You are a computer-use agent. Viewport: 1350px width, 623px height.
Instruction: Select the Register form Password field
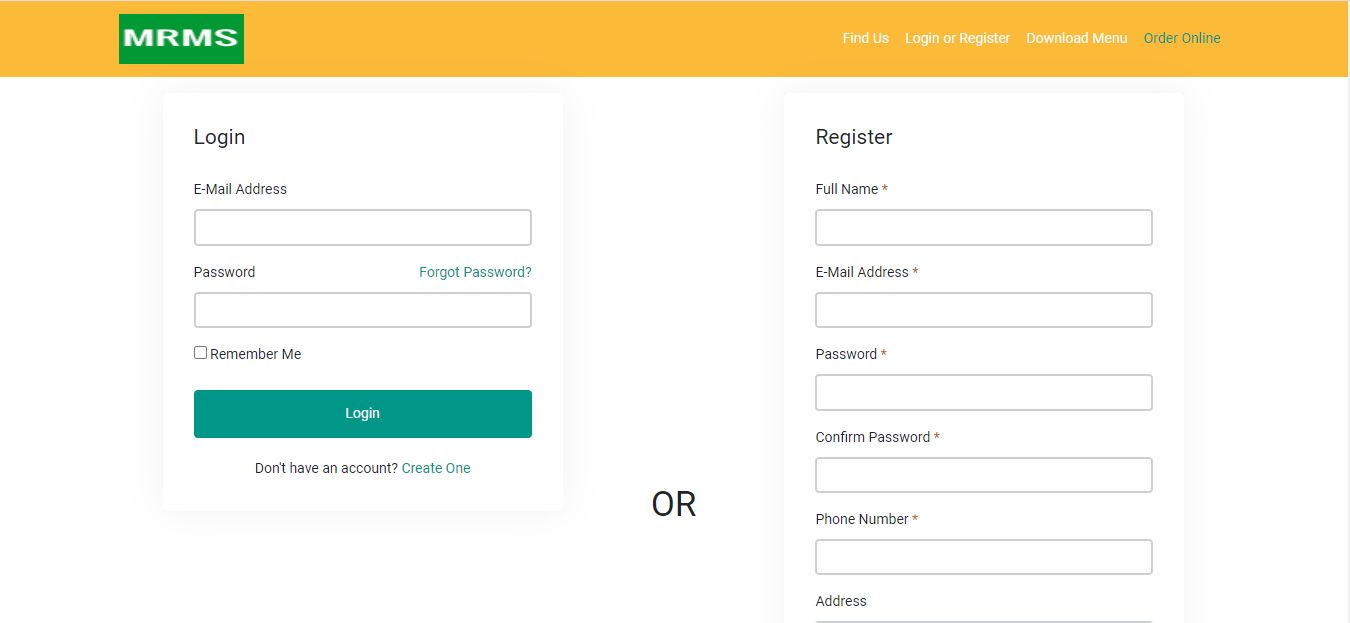click(983, 393)
